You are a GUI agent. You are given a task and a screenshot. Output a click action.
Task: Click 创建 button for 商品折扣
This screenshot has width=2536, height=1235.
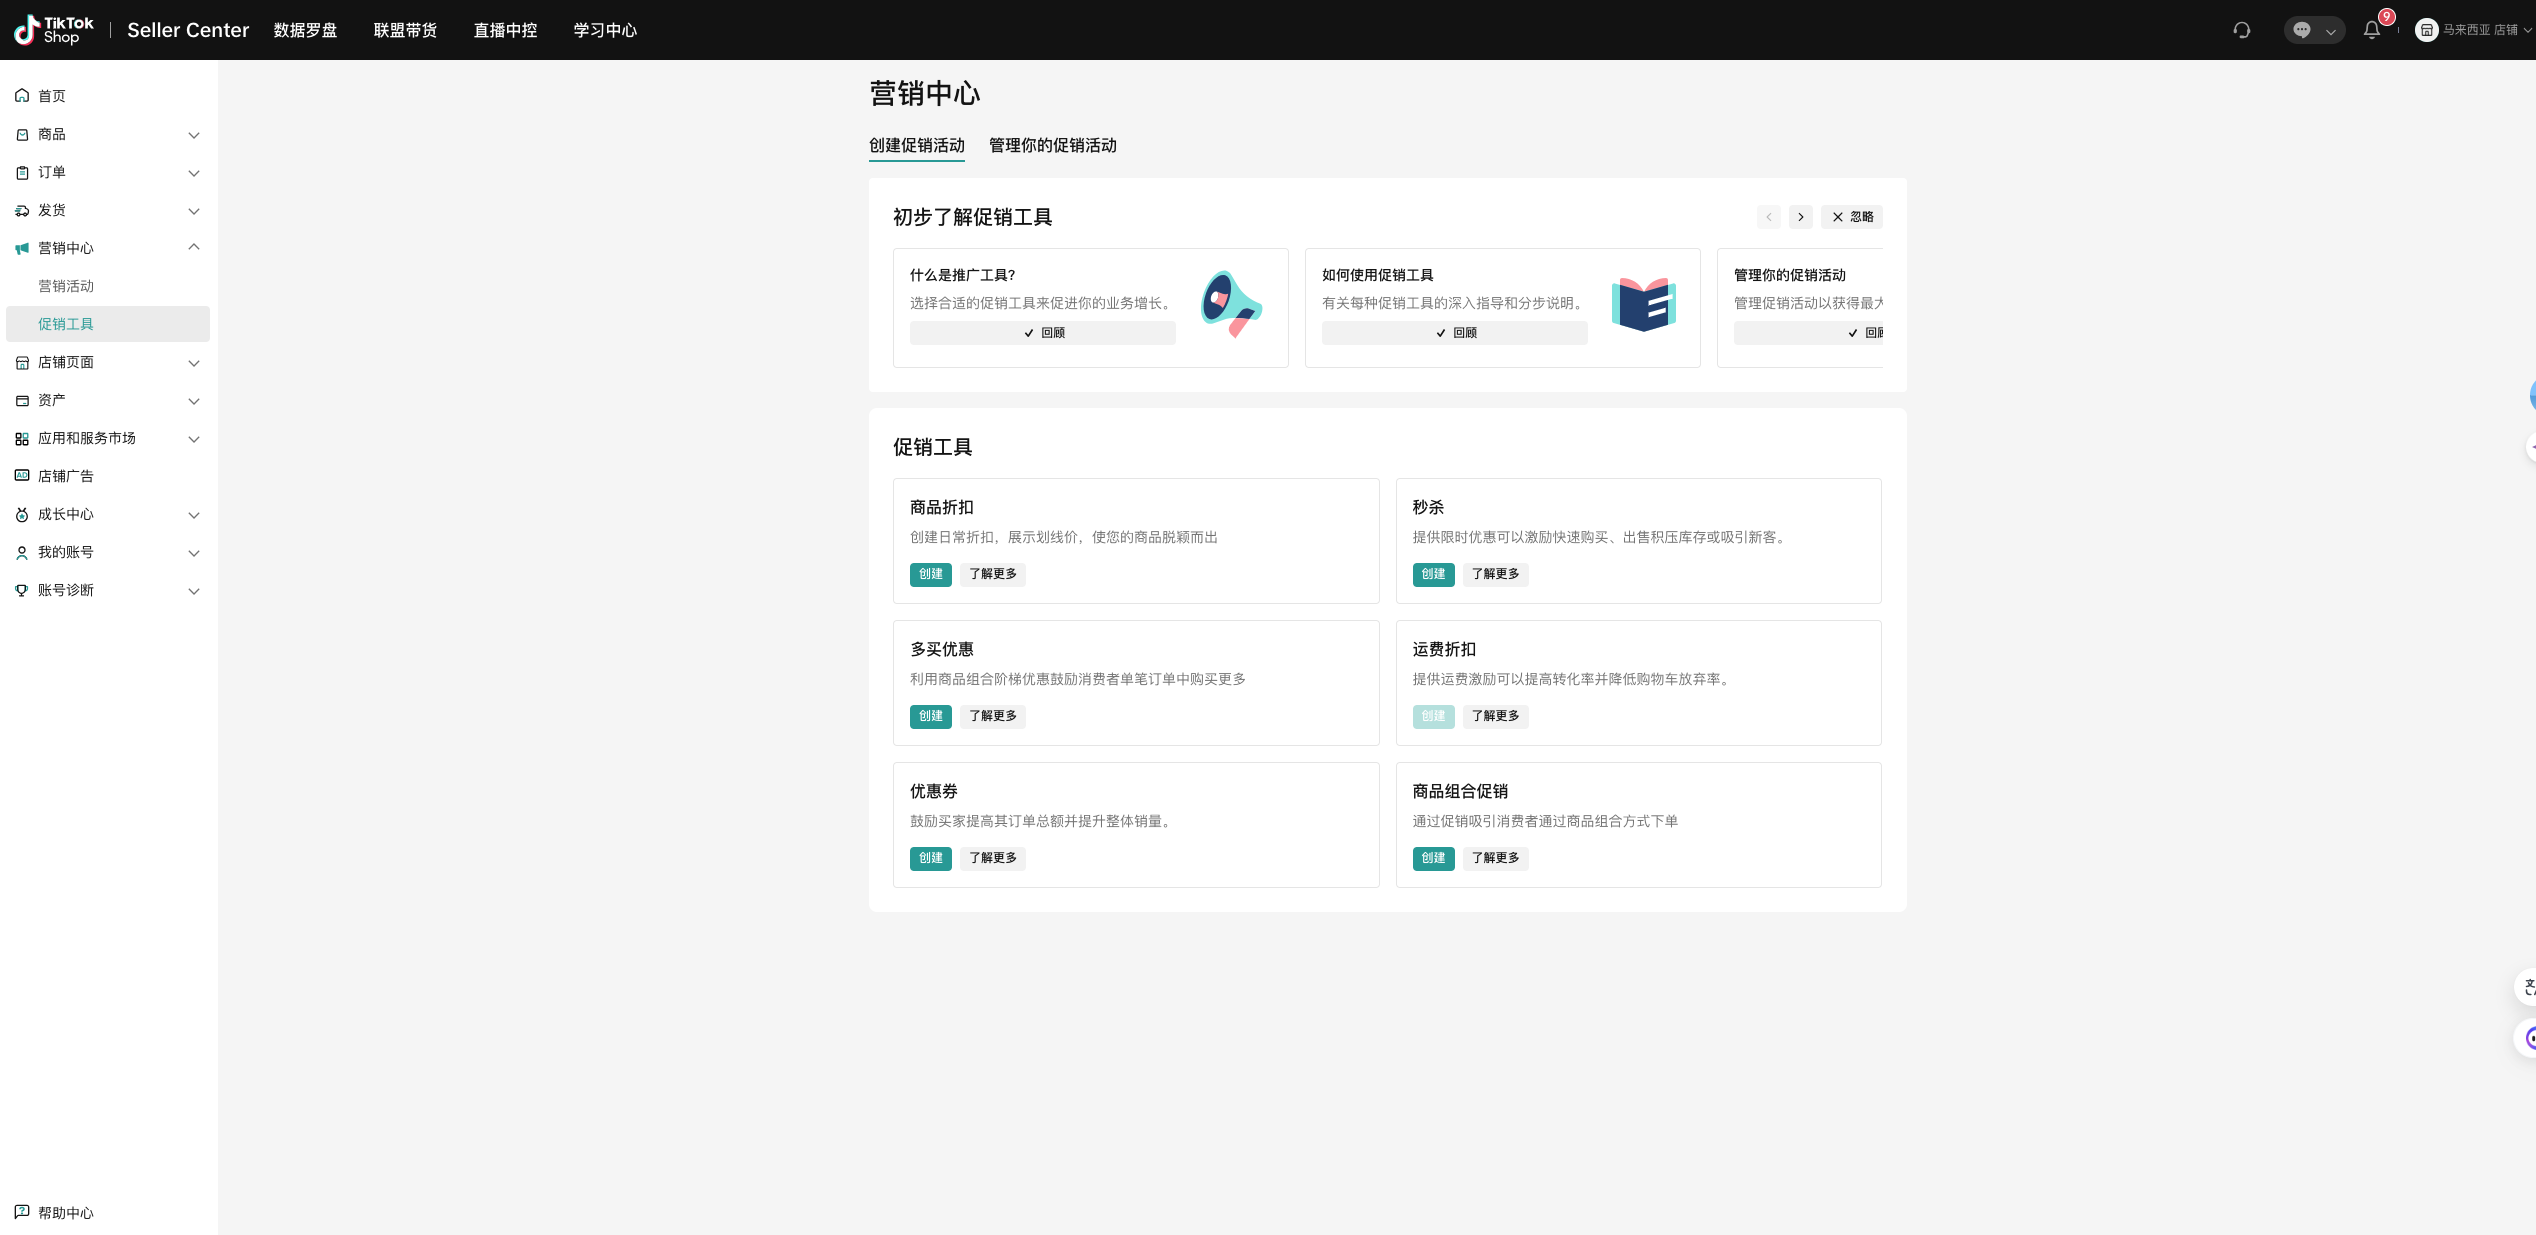coord(930,574)
